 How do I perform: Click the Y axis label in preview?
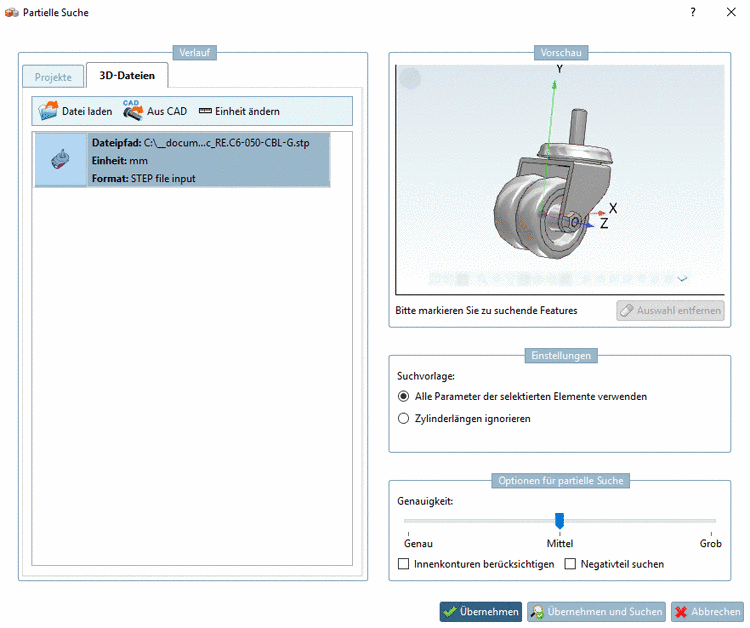point(559,69)
